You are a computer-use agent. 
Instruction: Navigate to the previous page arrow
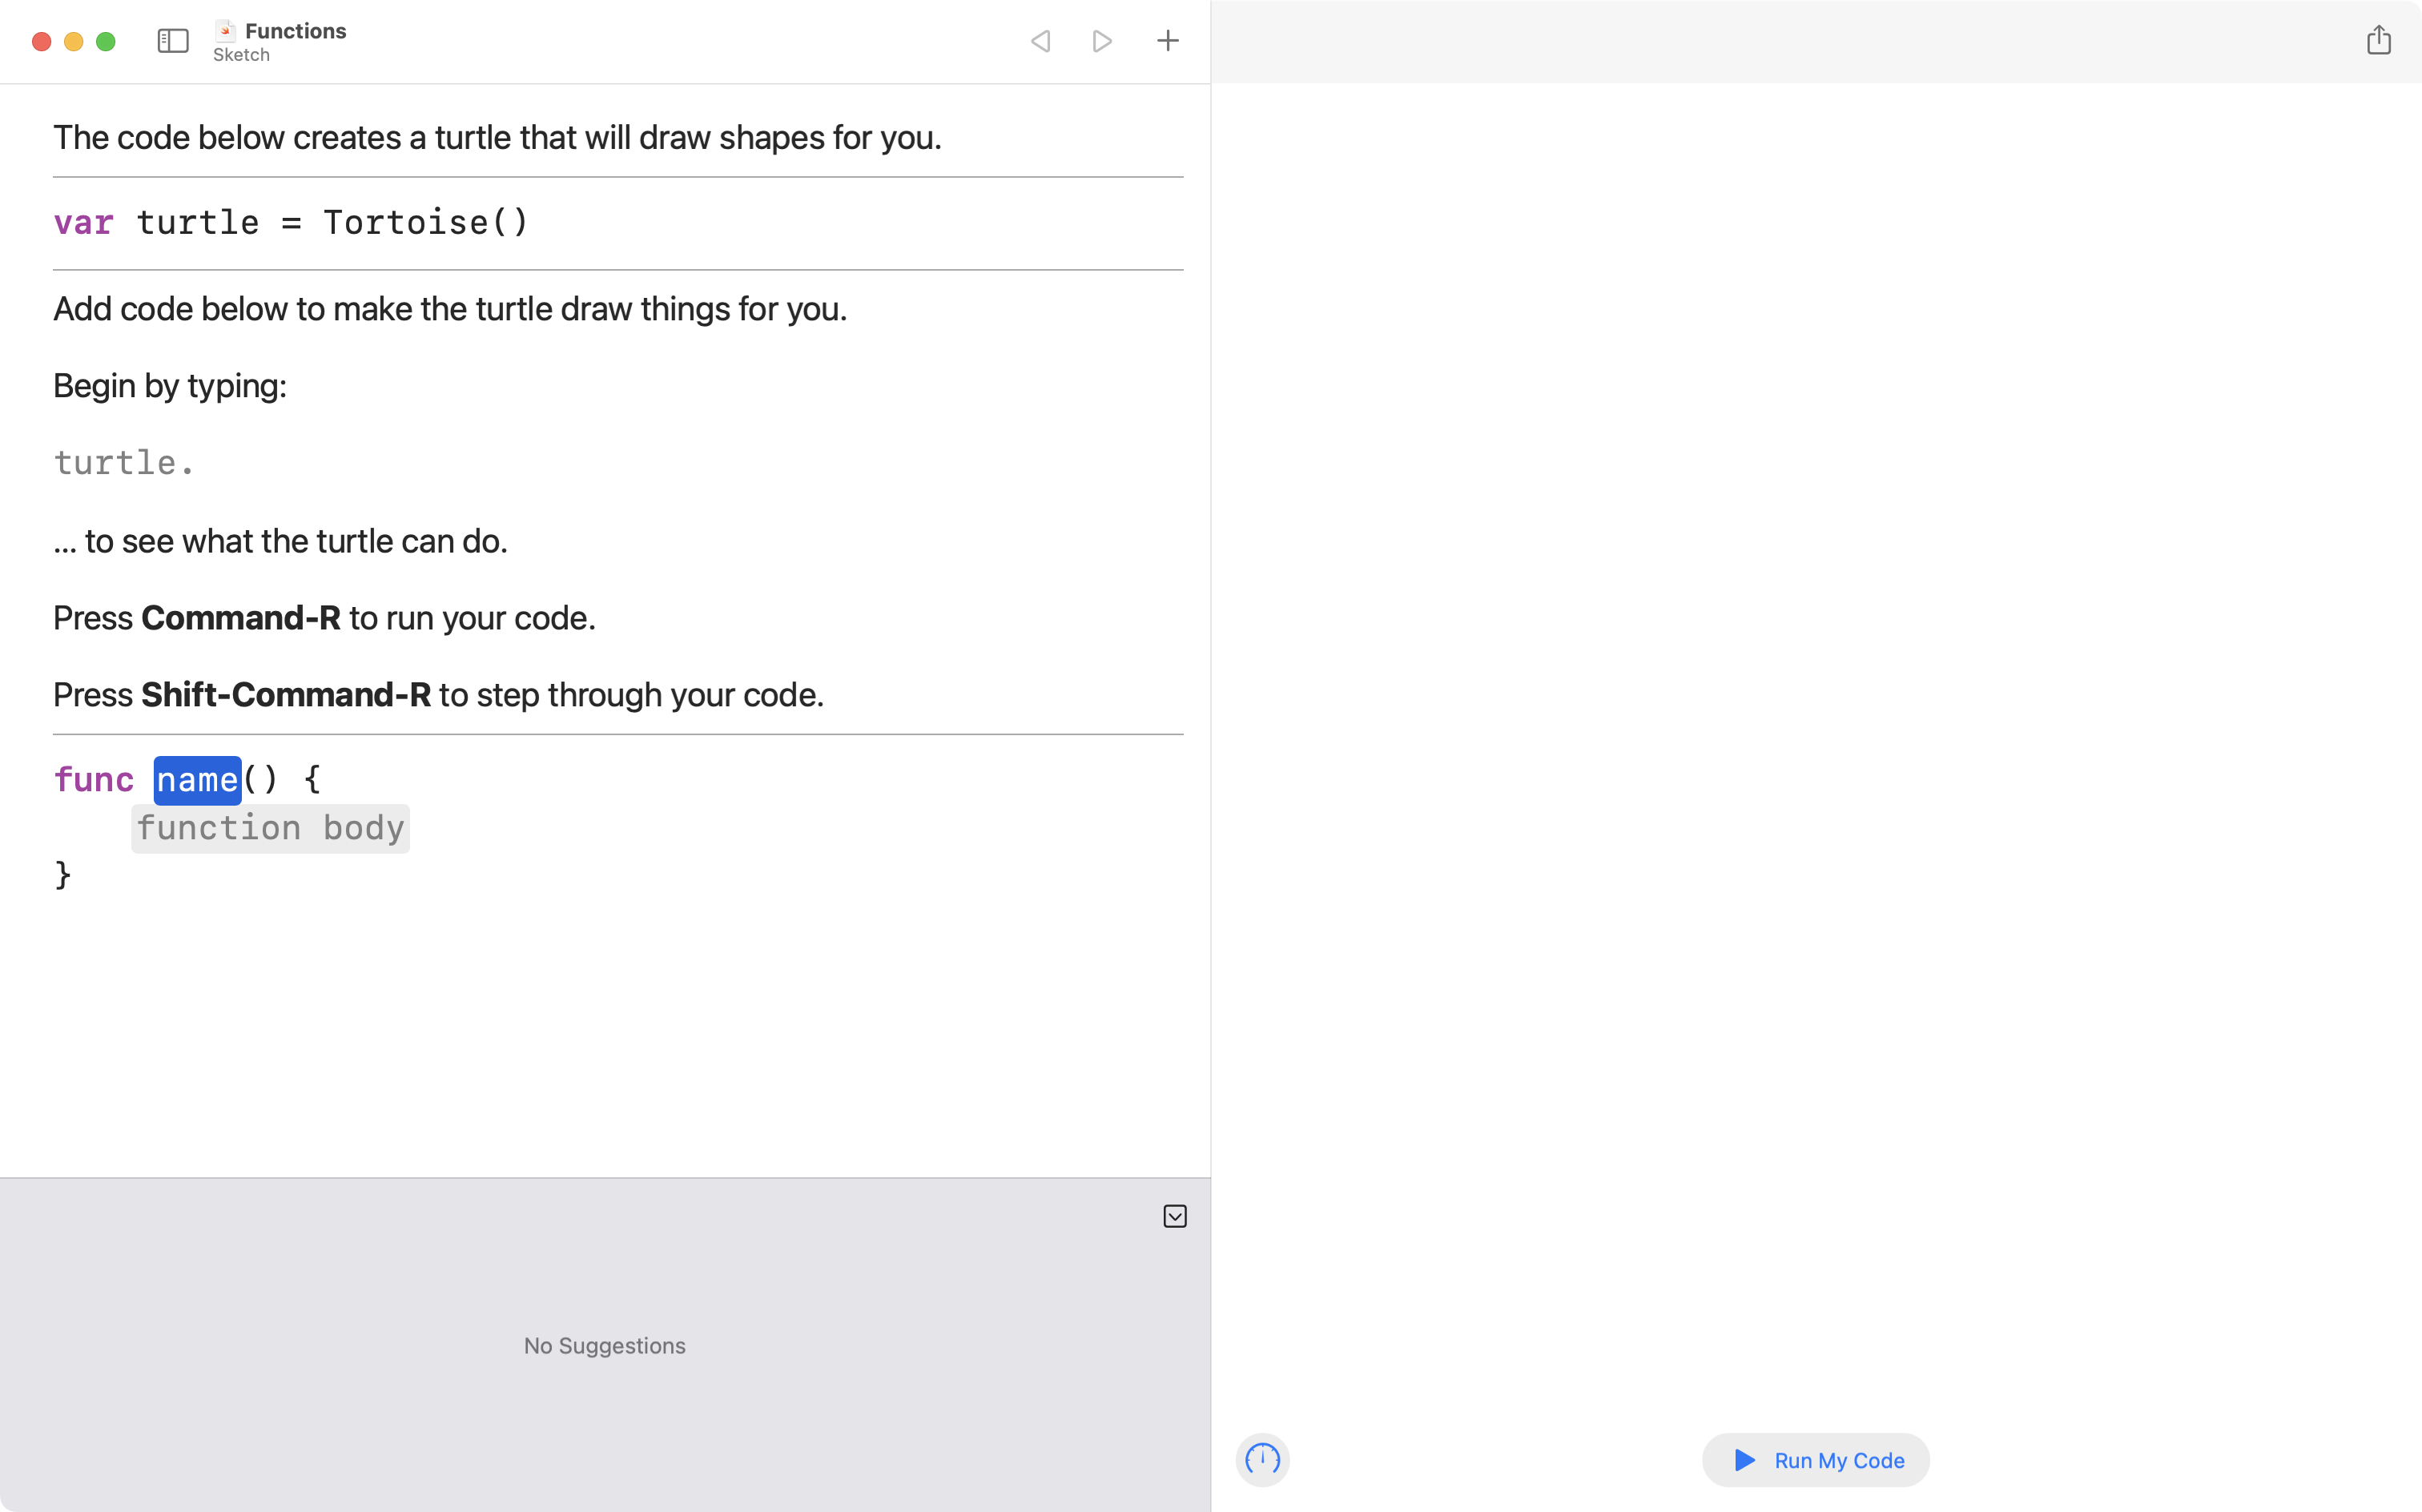click(1040, 41)
